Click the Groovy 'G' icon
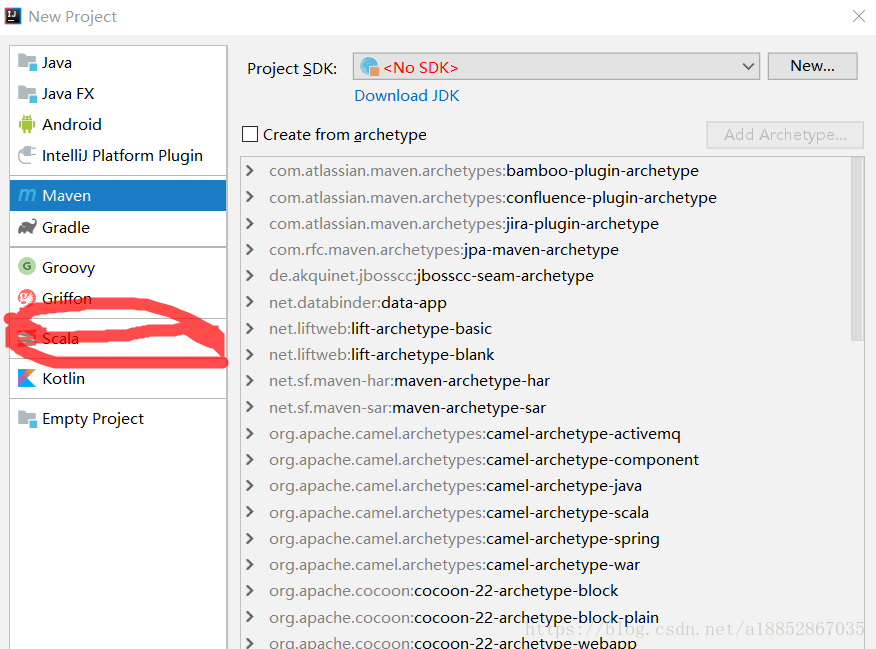This screenshot has width=876, height=649. [x=27, y=266]
